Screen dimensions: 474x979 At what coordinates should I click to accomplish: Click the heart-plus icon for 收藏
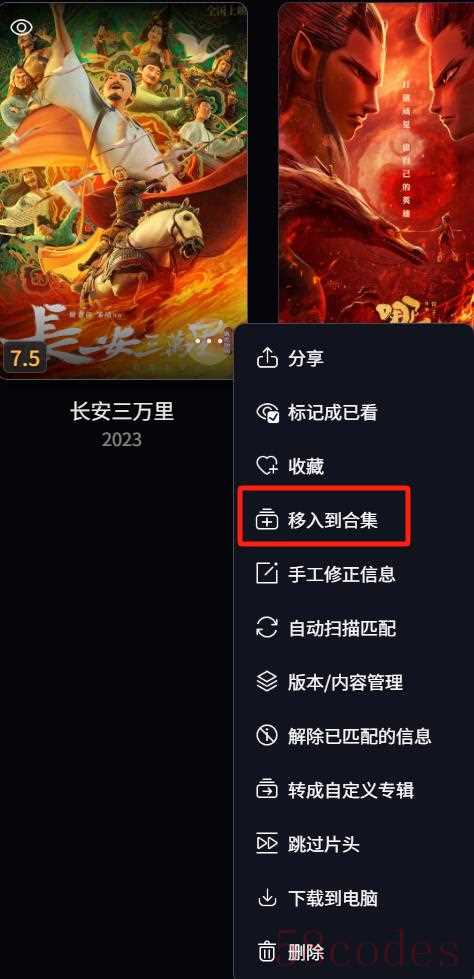(x=267, y=466)
